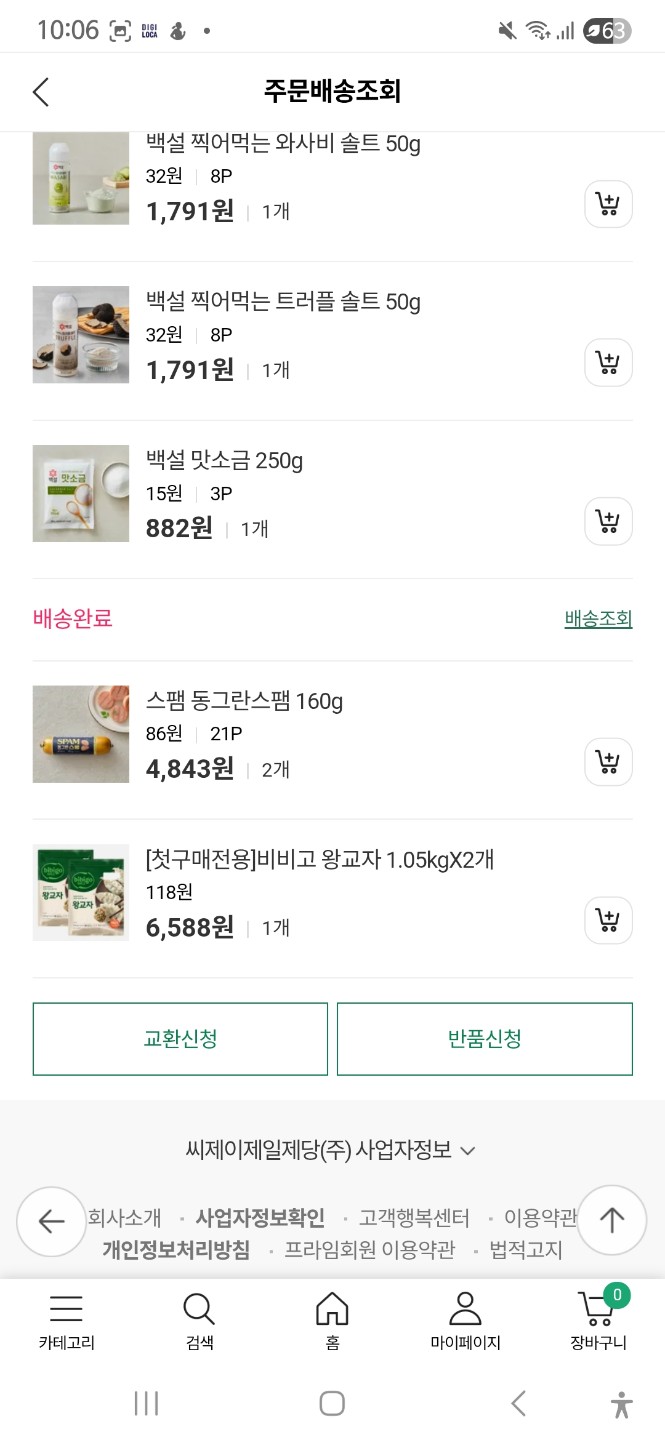Add 와사비 솔트 50g to cart
This screenshot has width=665, height=1440.
click(x=608, y=205)
